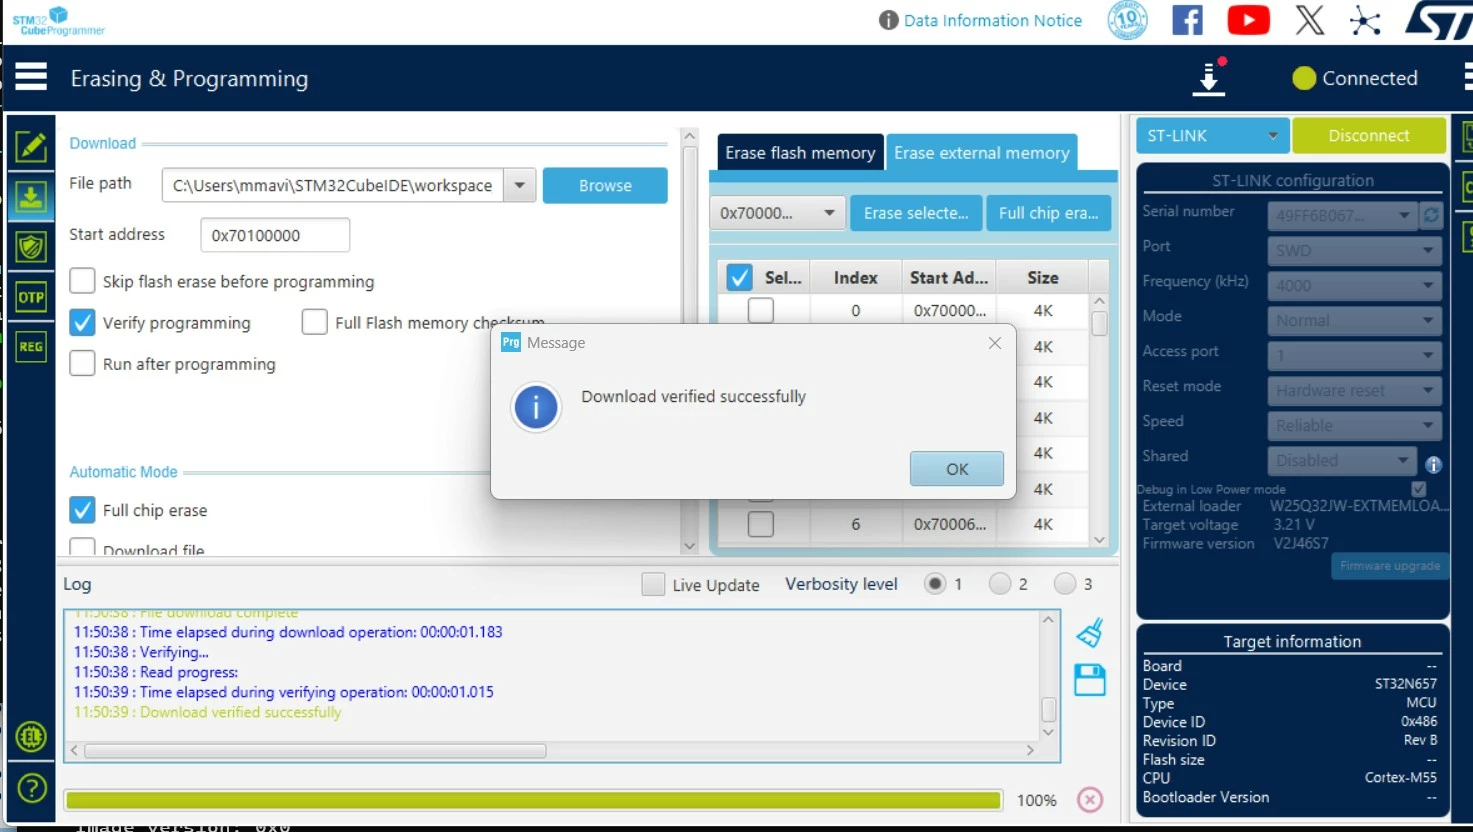Open the Frequency 4000 dropdown
The width and height of the screenshot is (1473, 832).
point(1355,285)
